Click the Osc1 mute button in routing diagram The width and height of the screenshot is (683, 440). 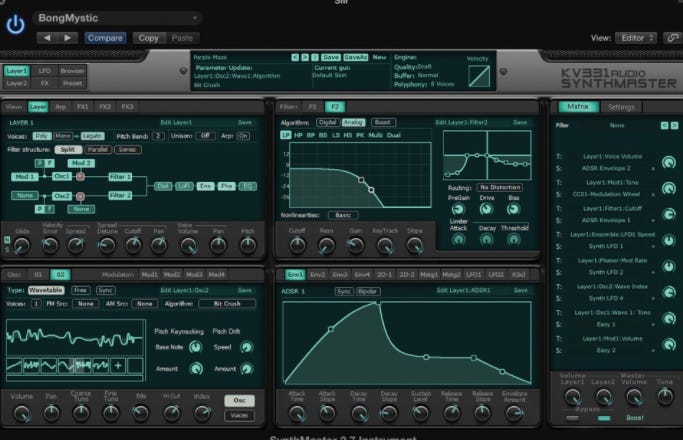click(x=80, y=176)
